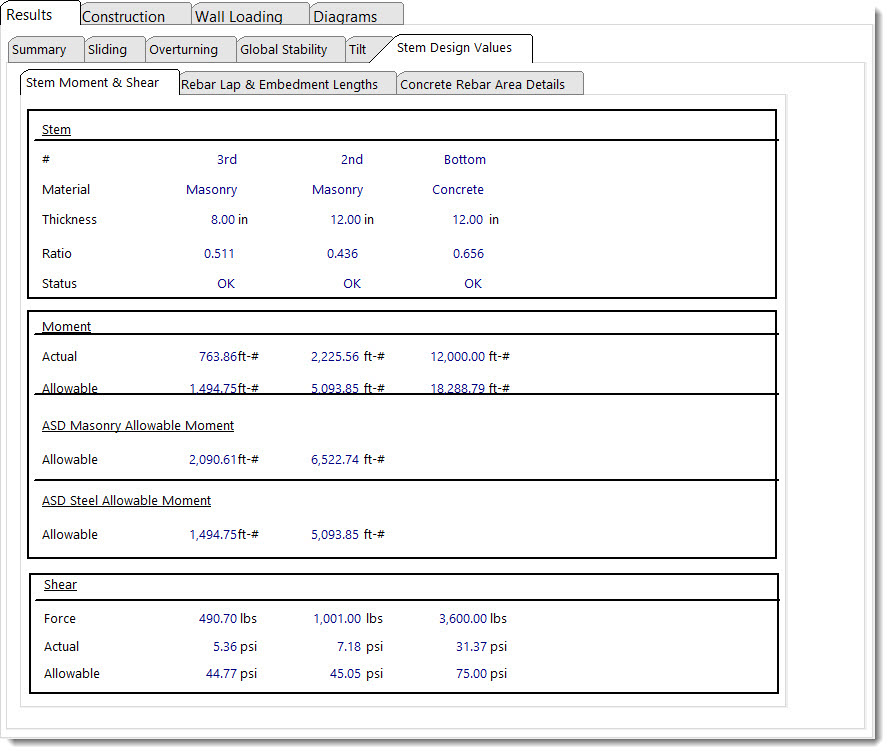Switch to the Results tab
The image size is (890, 754).
click(30, 15)
